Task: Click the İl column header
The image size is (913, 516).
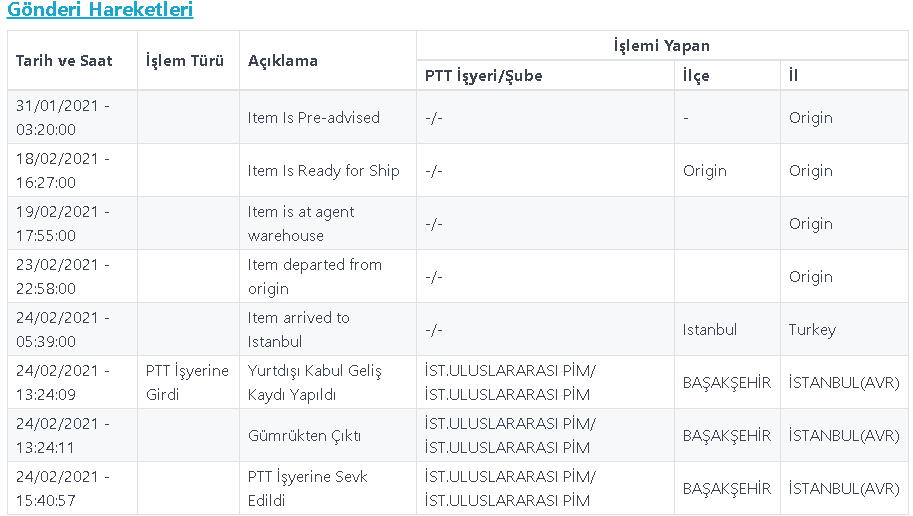Action: point(793,75)
